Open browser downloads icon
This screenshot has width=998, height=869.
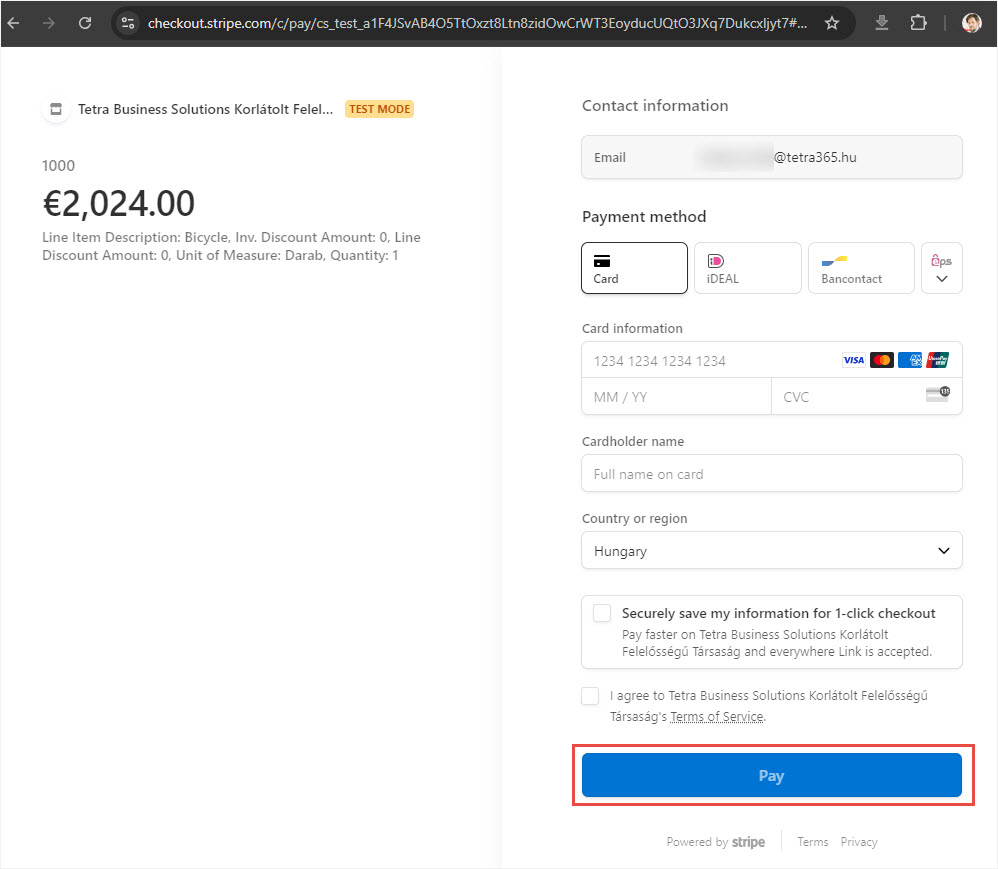(882, 22)
